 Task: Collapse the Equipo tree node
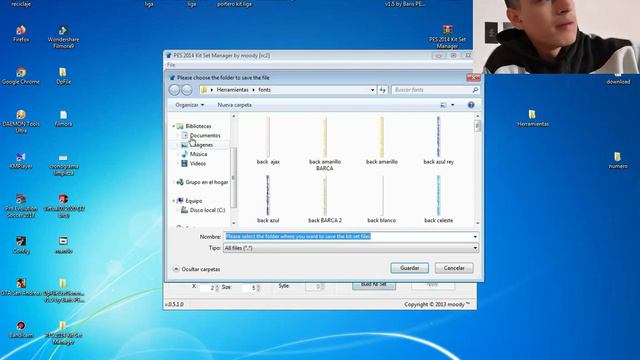click(x=173, y=201)
